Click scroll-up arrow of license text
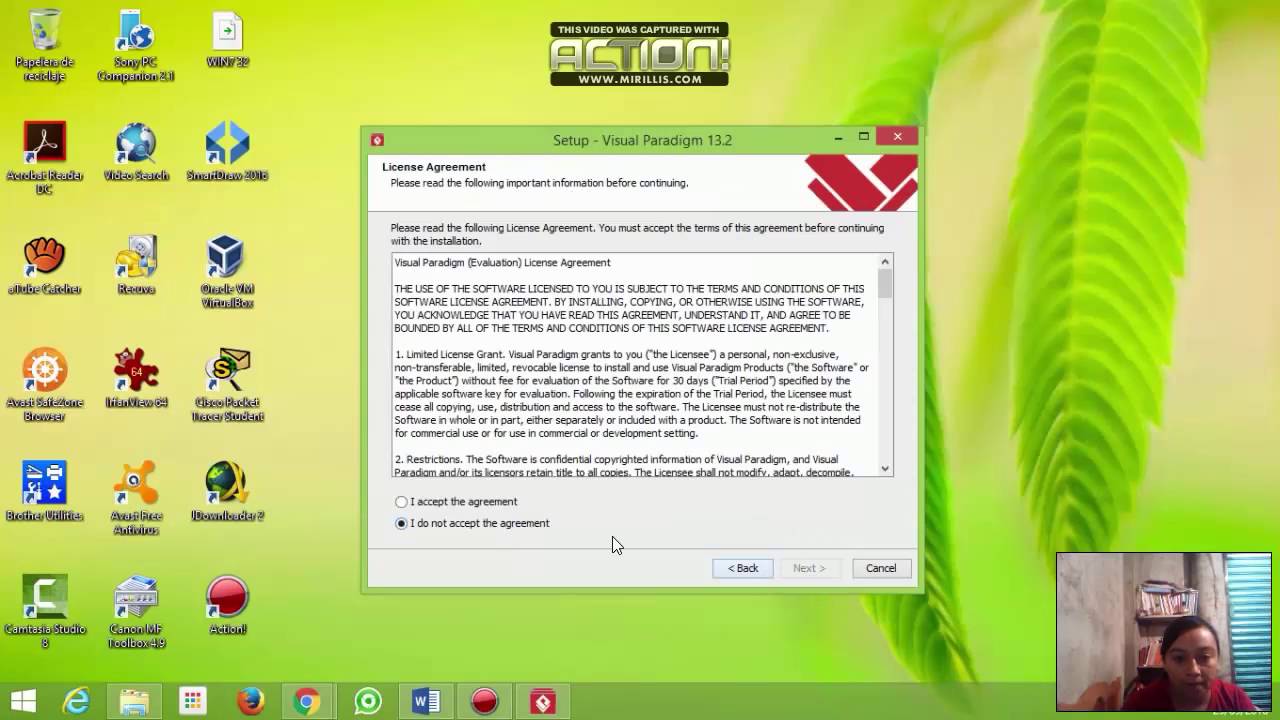This screenshot has height=720, width=1280. (885, 262)
